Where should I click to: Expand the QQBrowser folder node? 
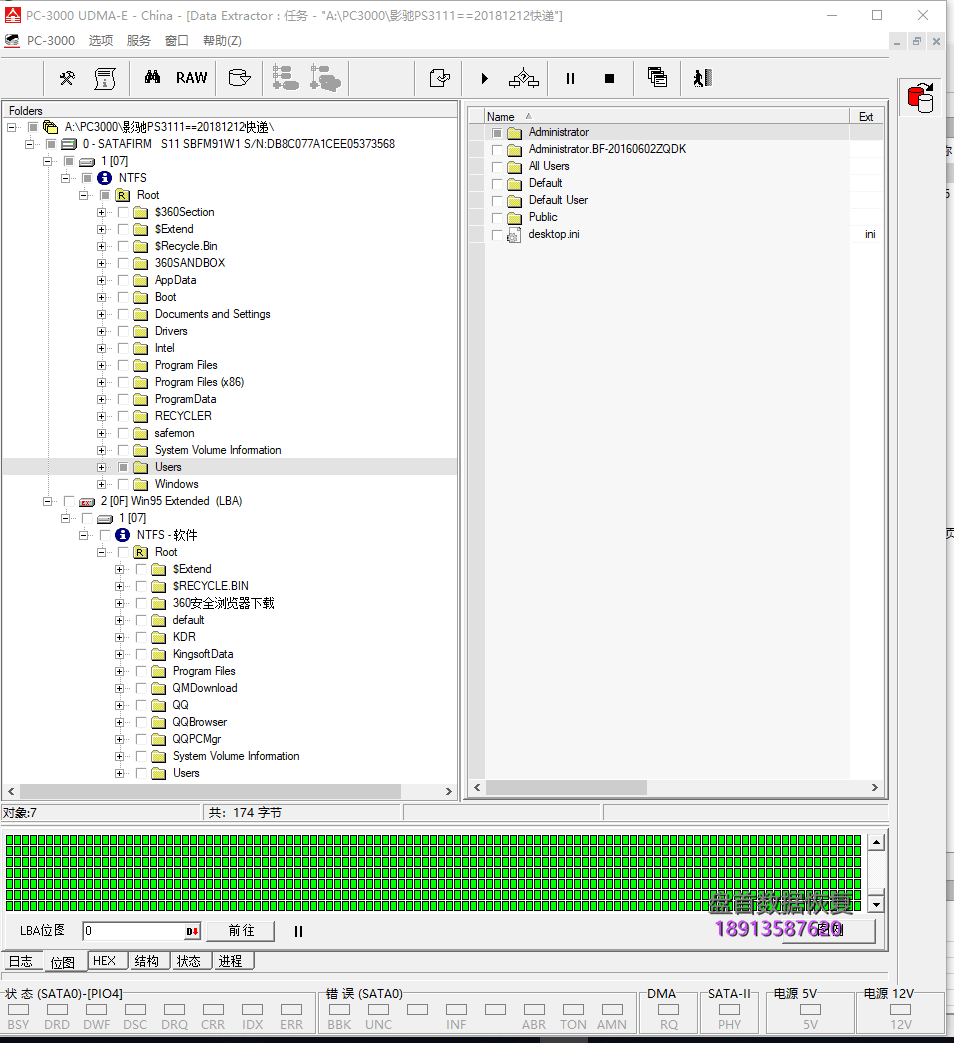click(119, 722)
